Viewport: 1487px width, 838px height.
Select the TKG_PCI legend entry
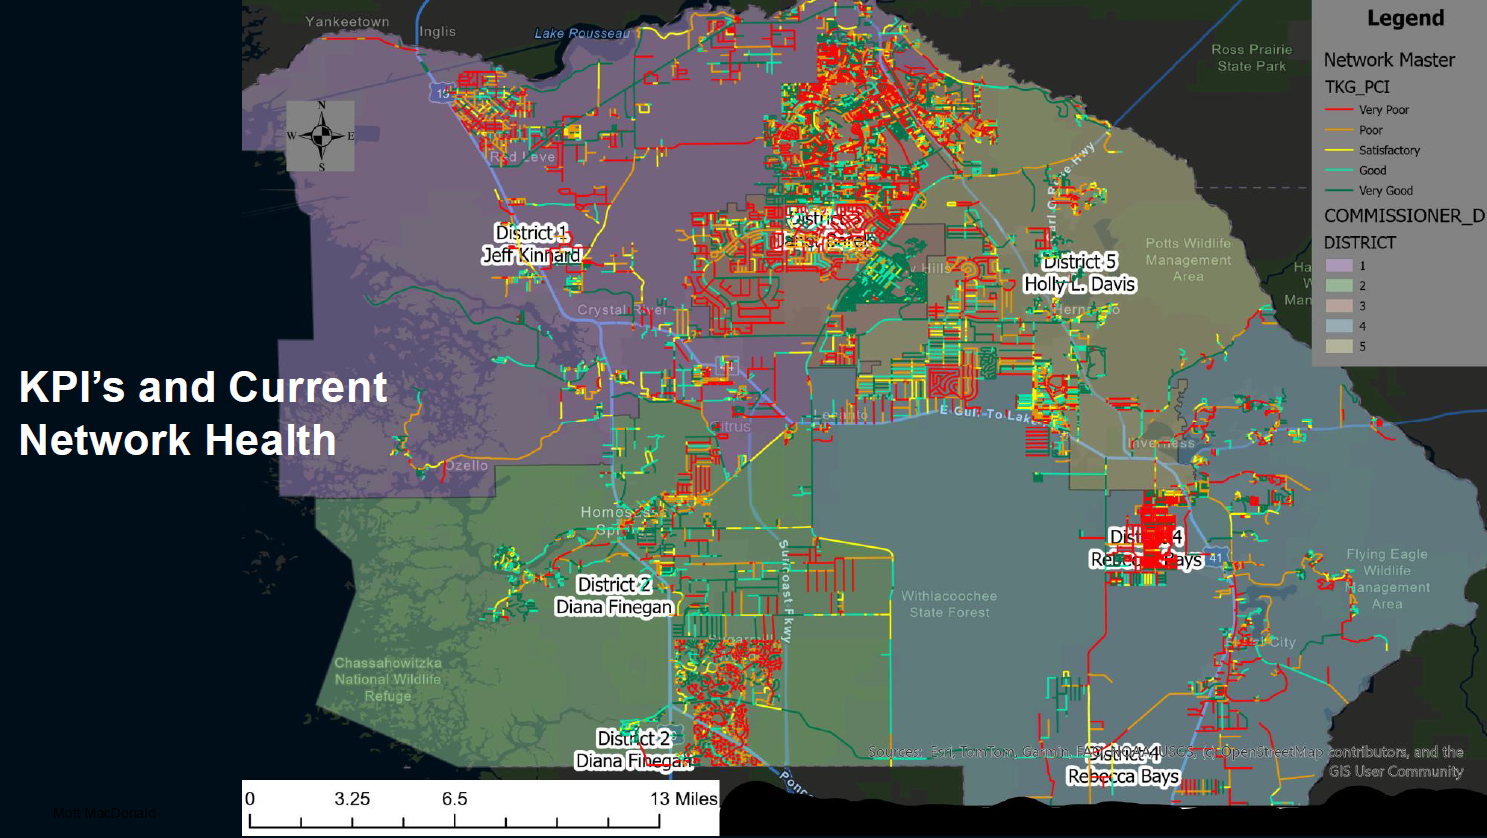coord(1357,87)
